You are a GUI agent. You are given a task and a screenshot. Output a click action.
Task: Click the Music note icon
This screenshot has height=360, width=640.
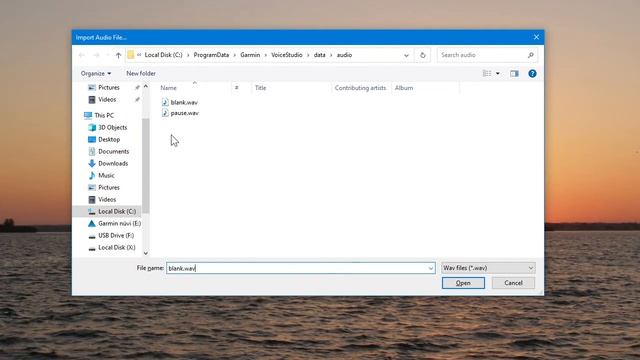pos(92,176)
